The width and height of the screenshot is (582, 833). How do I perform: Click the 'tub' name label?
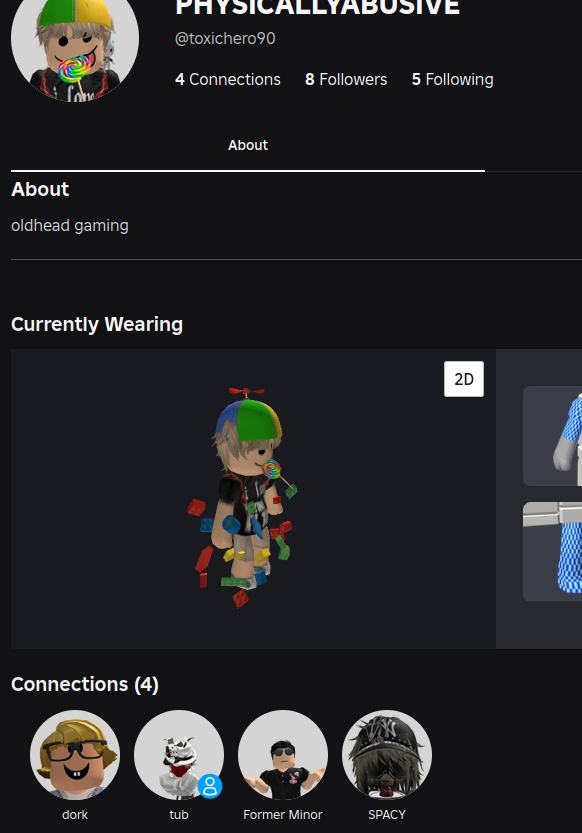click(179, 814)
